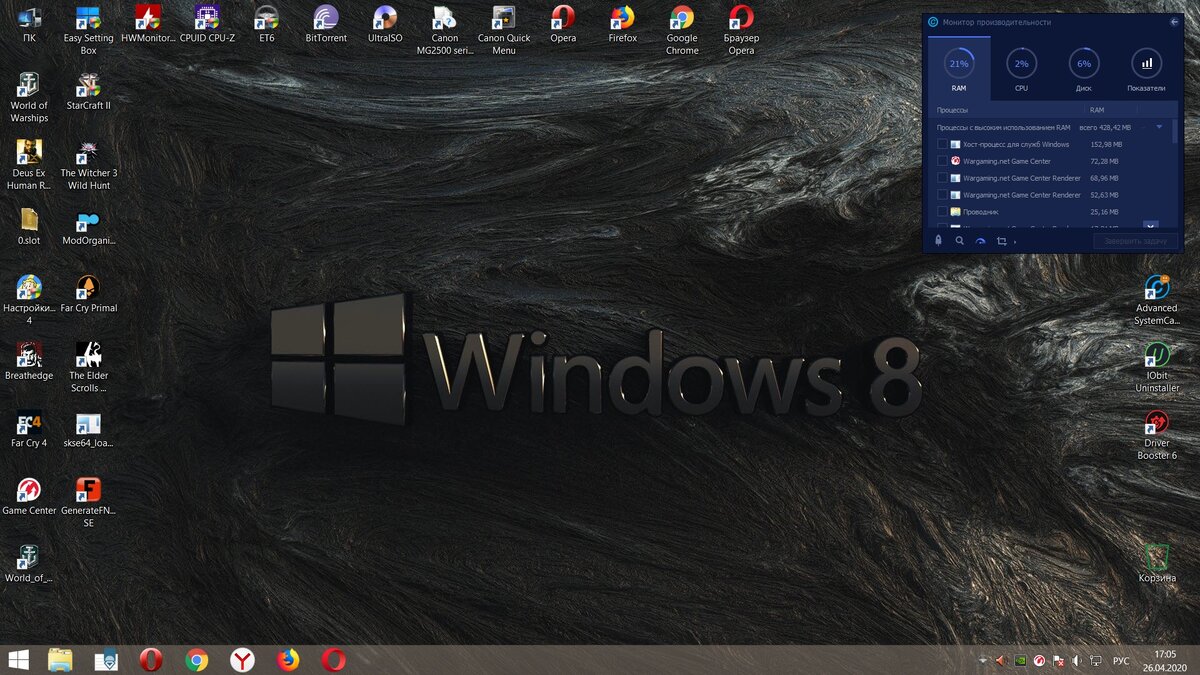Click the magnifier icon in monitor toolbar
The height and width of the screenshot is (675, 1200).
[959, 241]
